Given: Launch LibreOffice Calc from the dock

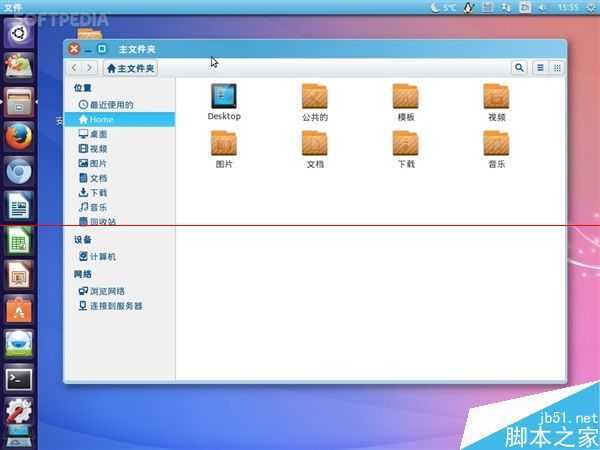Looking at the screenshot, I should 19,241.
